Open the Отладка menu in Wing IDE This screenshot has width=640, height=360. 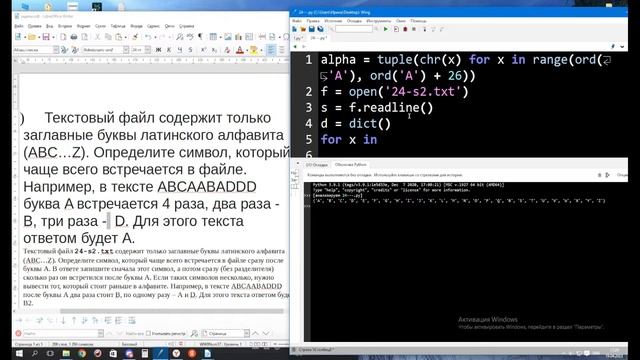pos(354,21)
